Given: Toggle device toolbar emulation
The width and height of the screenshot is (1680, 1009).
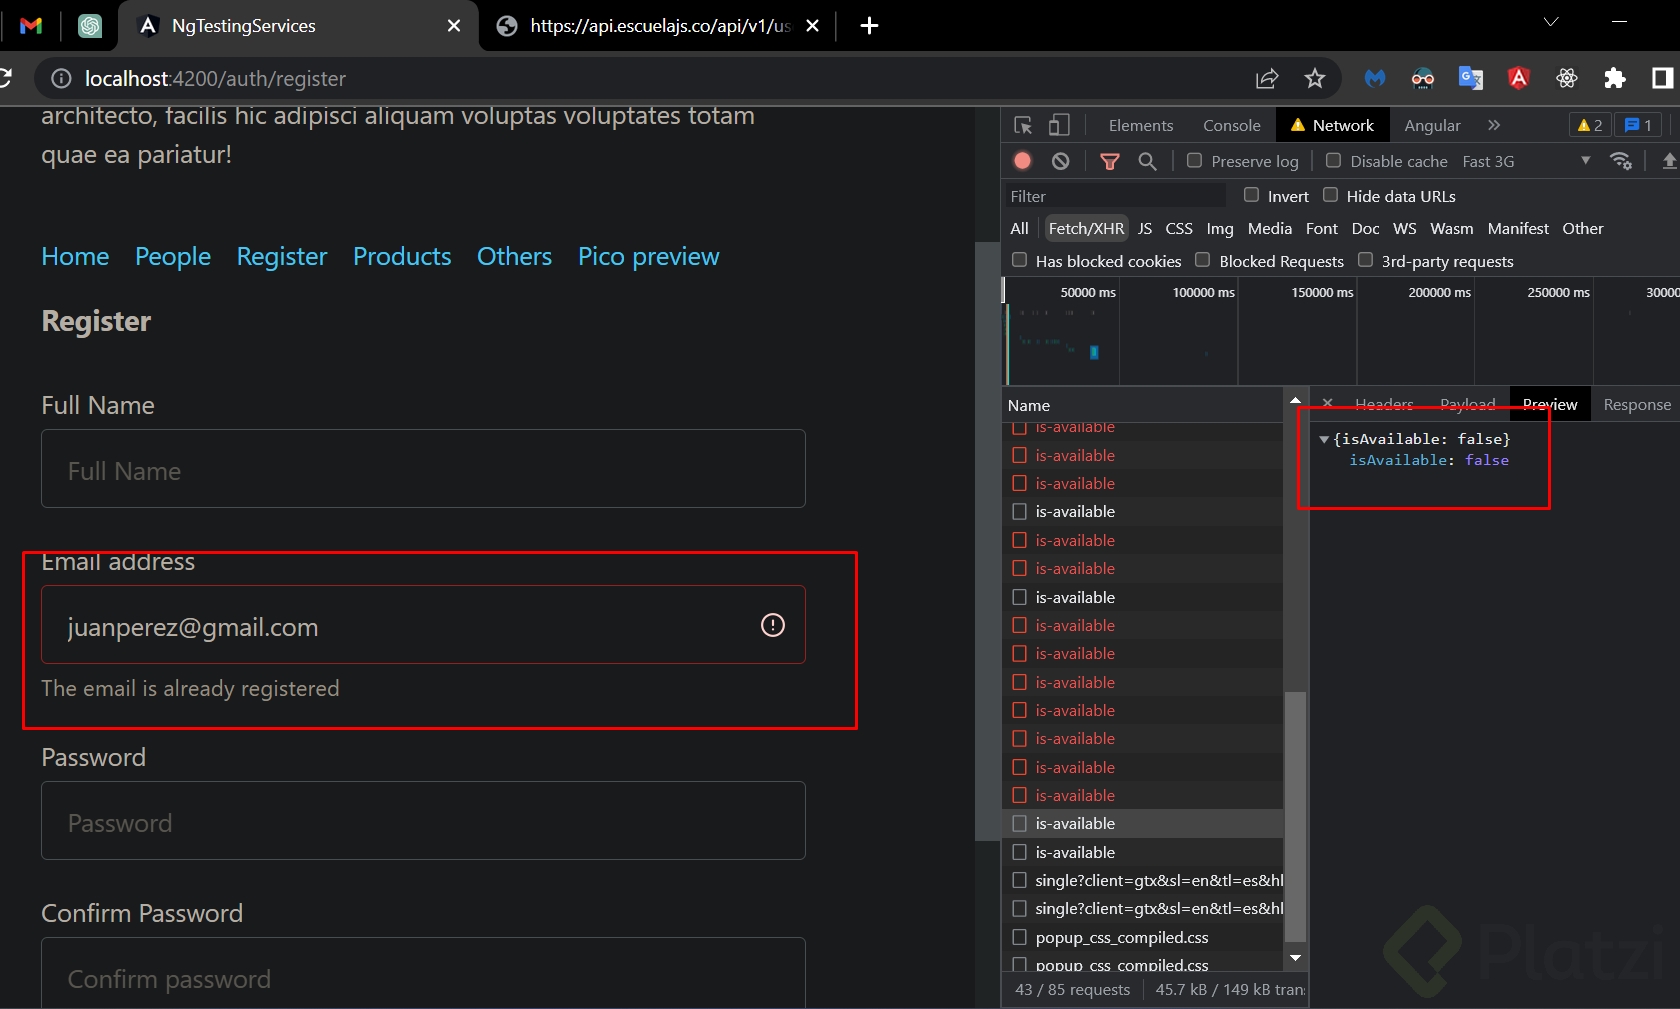Looking at the screenshot, I should tap(1059, 125).
